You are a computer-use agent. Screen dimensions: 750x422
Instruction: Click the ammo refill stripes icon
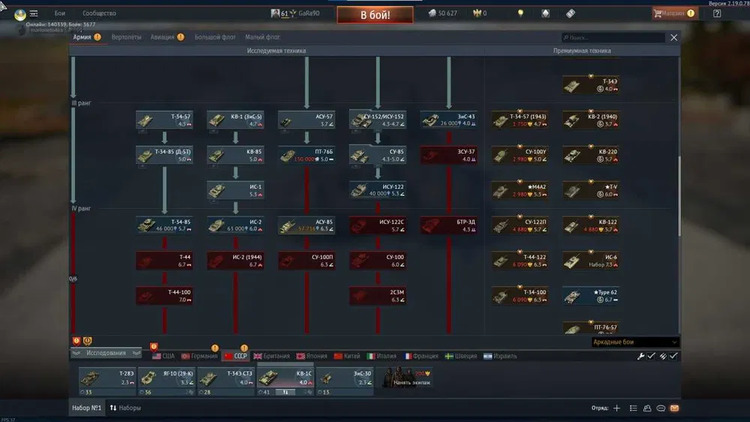pyautogui.click(x=663, y=356)
